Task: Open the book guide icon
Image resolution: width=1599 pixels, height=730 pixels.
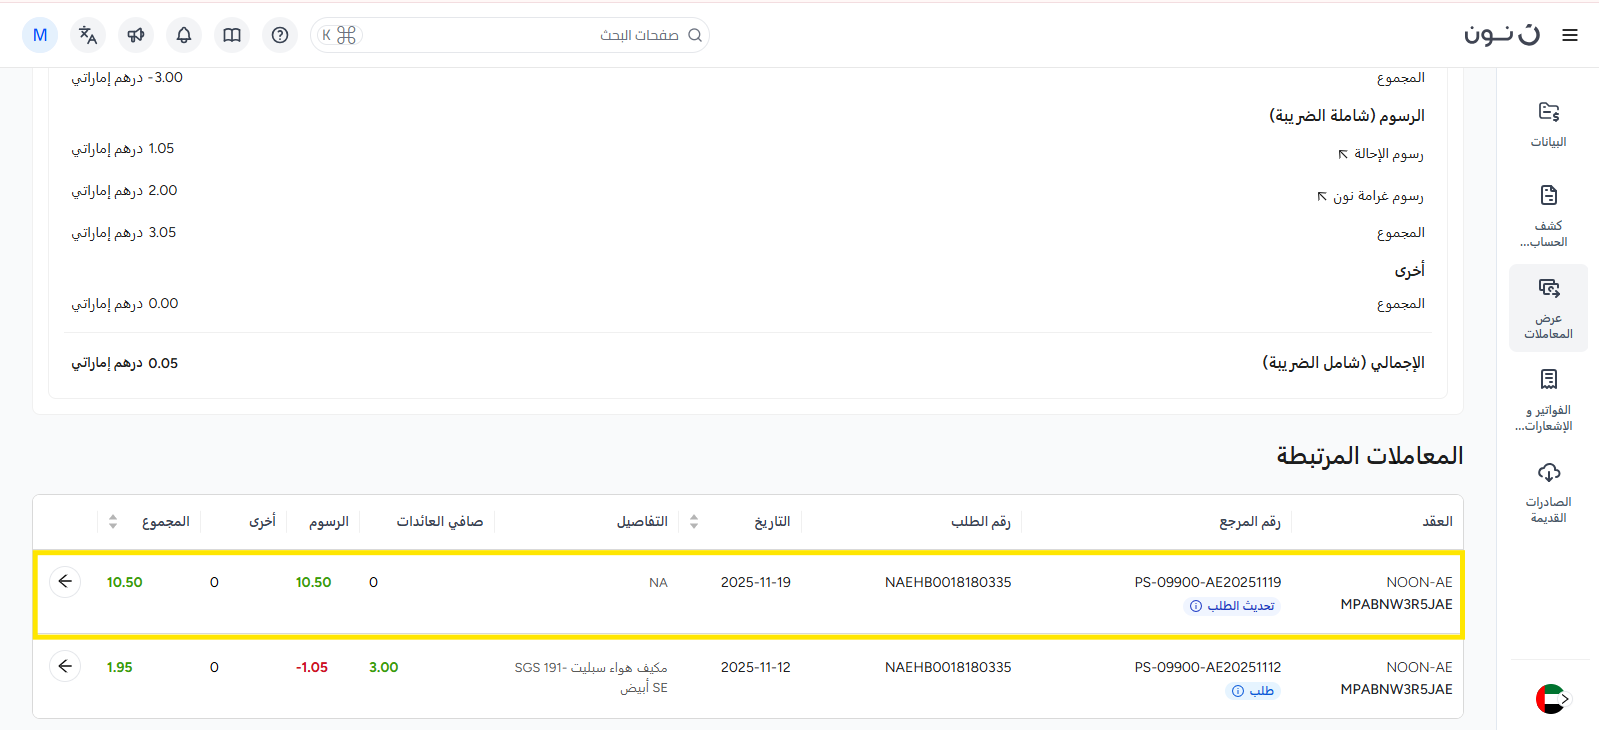Action: pos(232,35)
